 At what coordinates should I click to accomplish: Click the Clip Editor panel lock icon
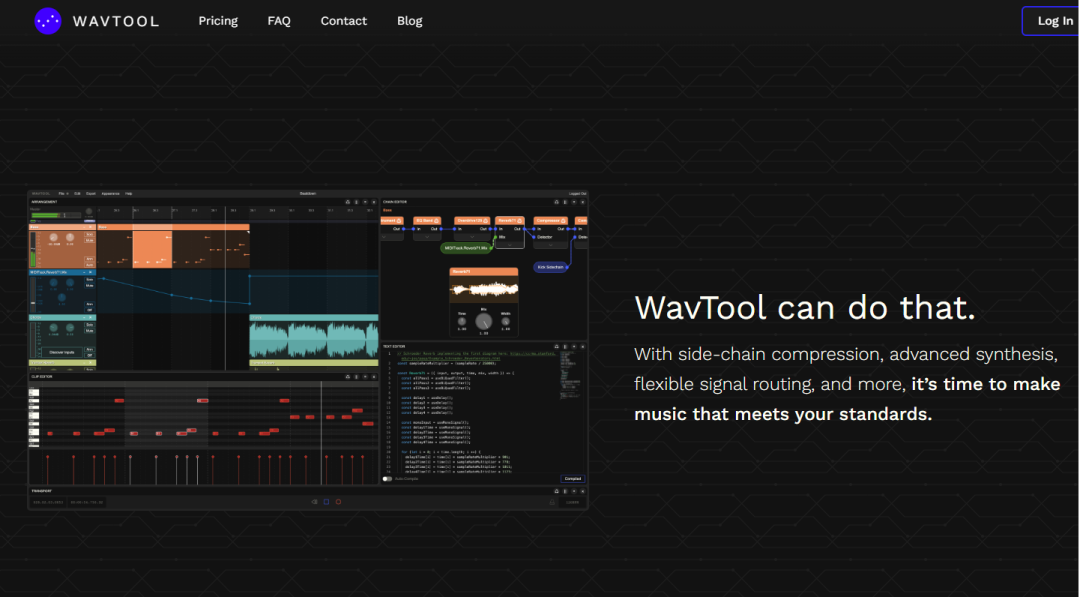point(348,377)
